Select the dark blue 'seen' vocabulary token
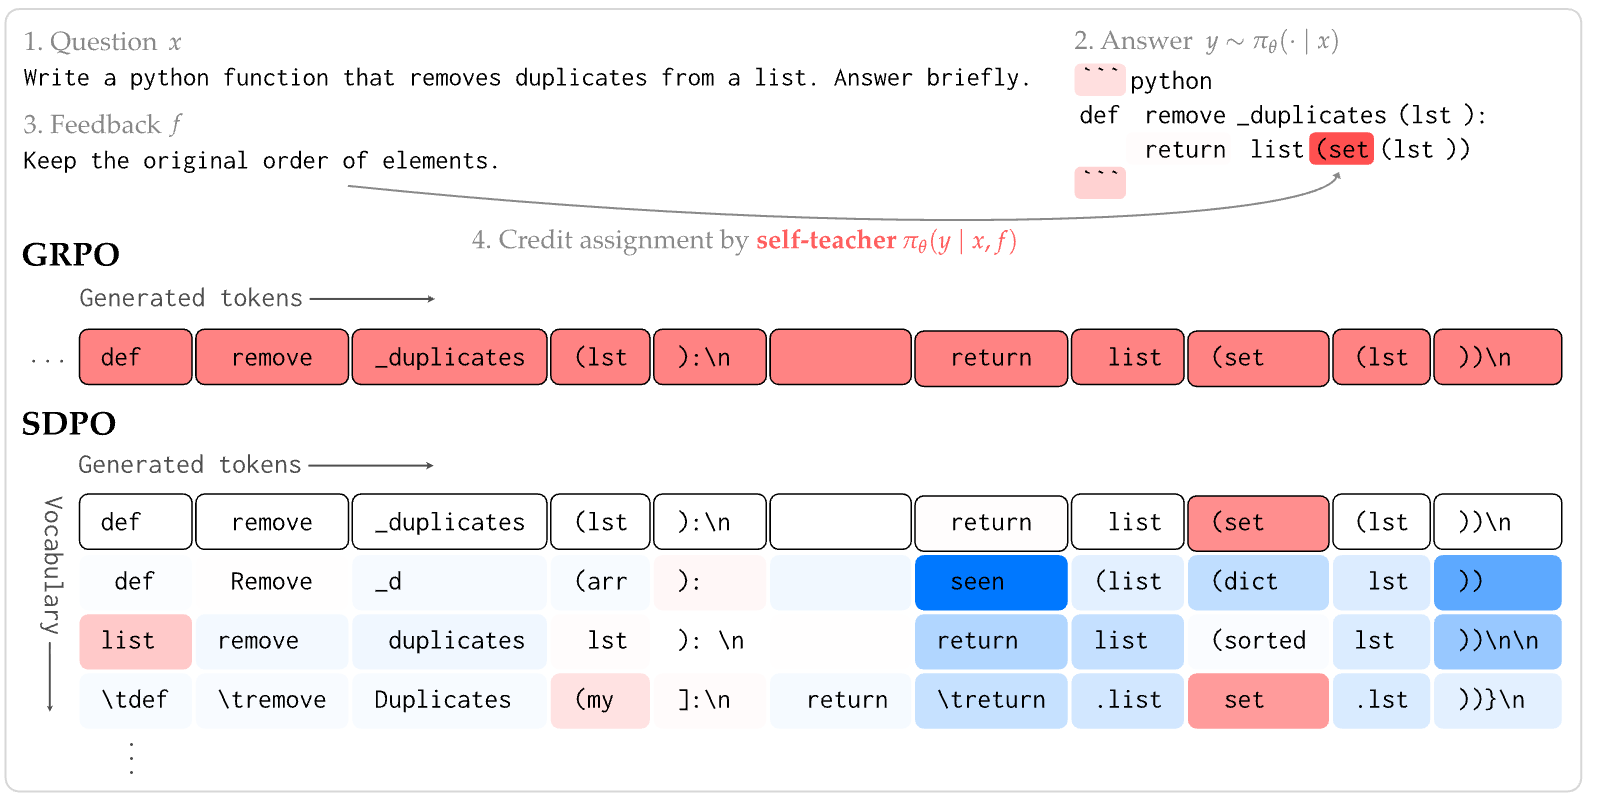Image resolution: width=1600 pixels, height=800 pixels. coord(991,582)
